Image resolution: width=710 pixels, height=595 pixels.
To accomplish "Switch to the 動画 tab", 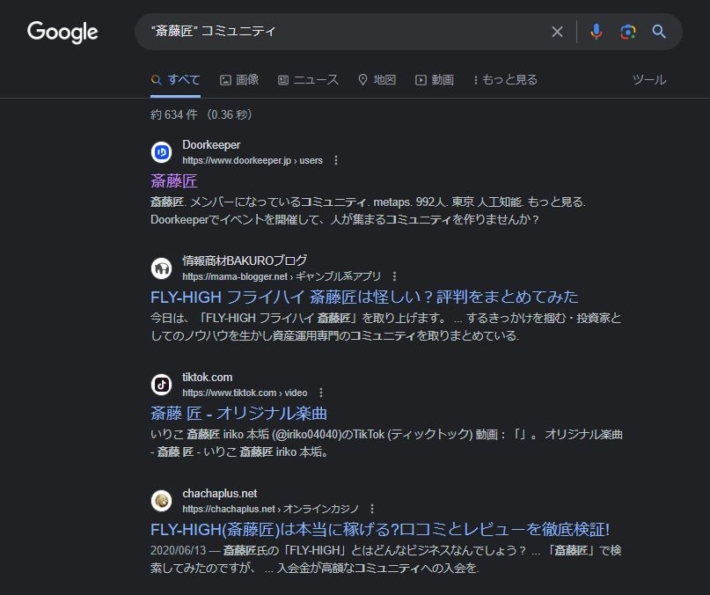I will click(434, 80).
